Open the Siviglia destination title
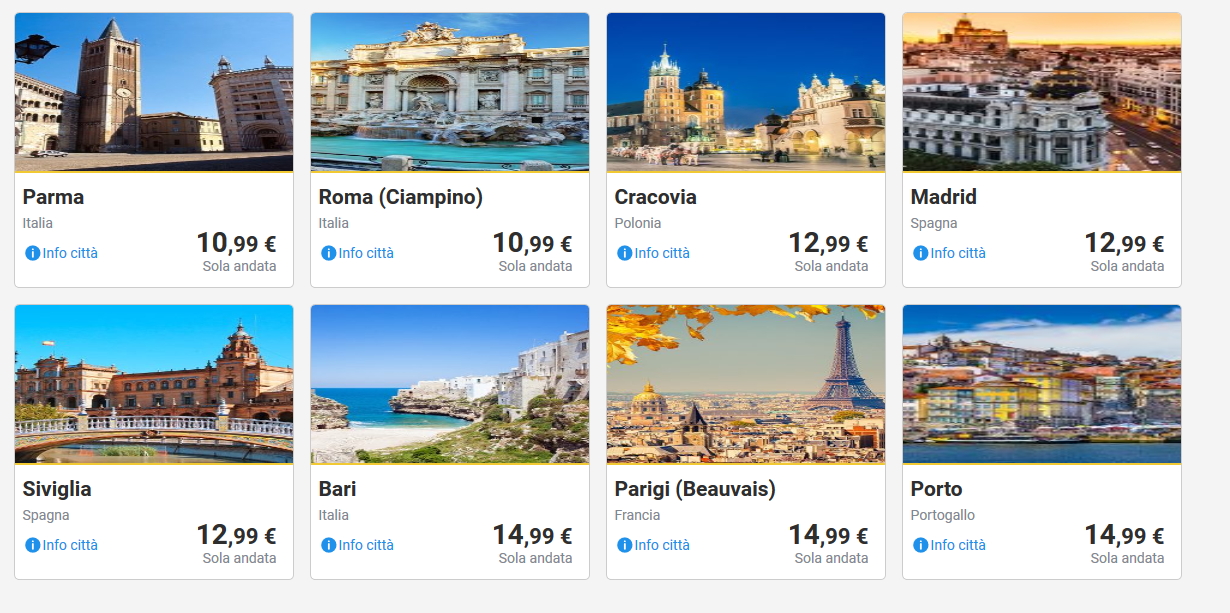 click(57, 489)
